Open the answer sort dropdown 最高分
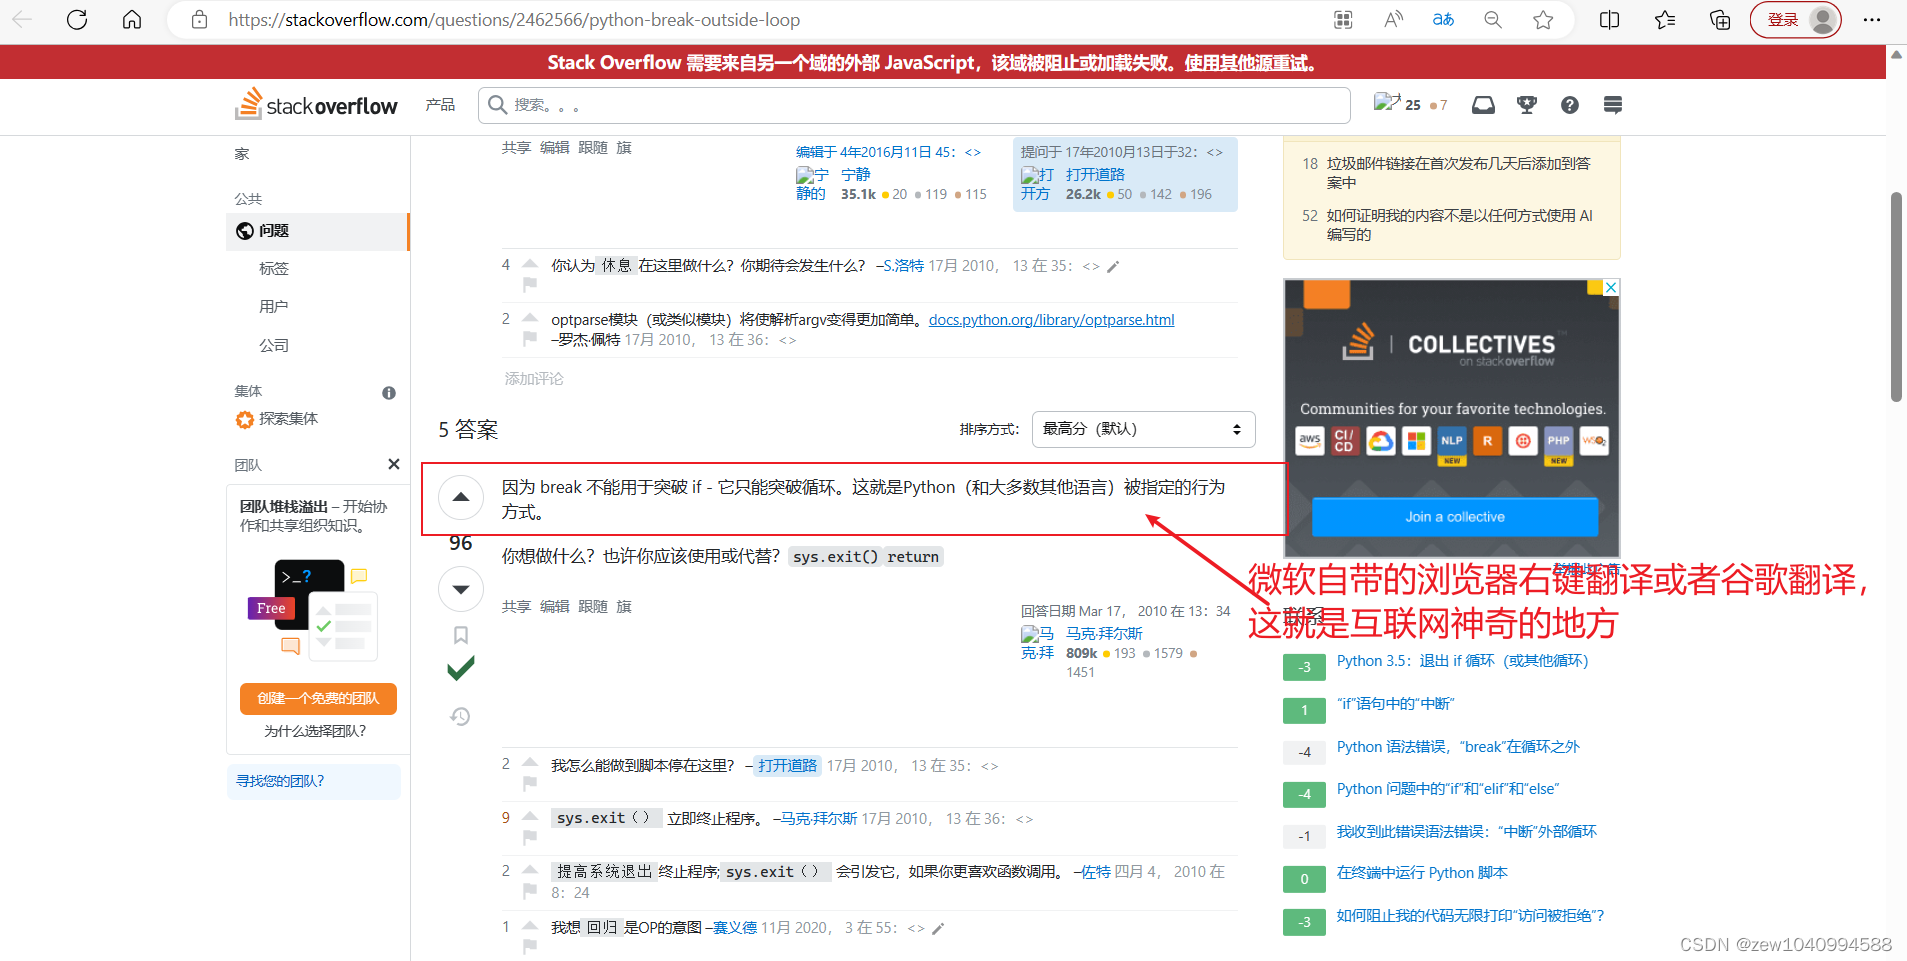This screenshot has height=961, width=1907. [x=1142, y=428]
